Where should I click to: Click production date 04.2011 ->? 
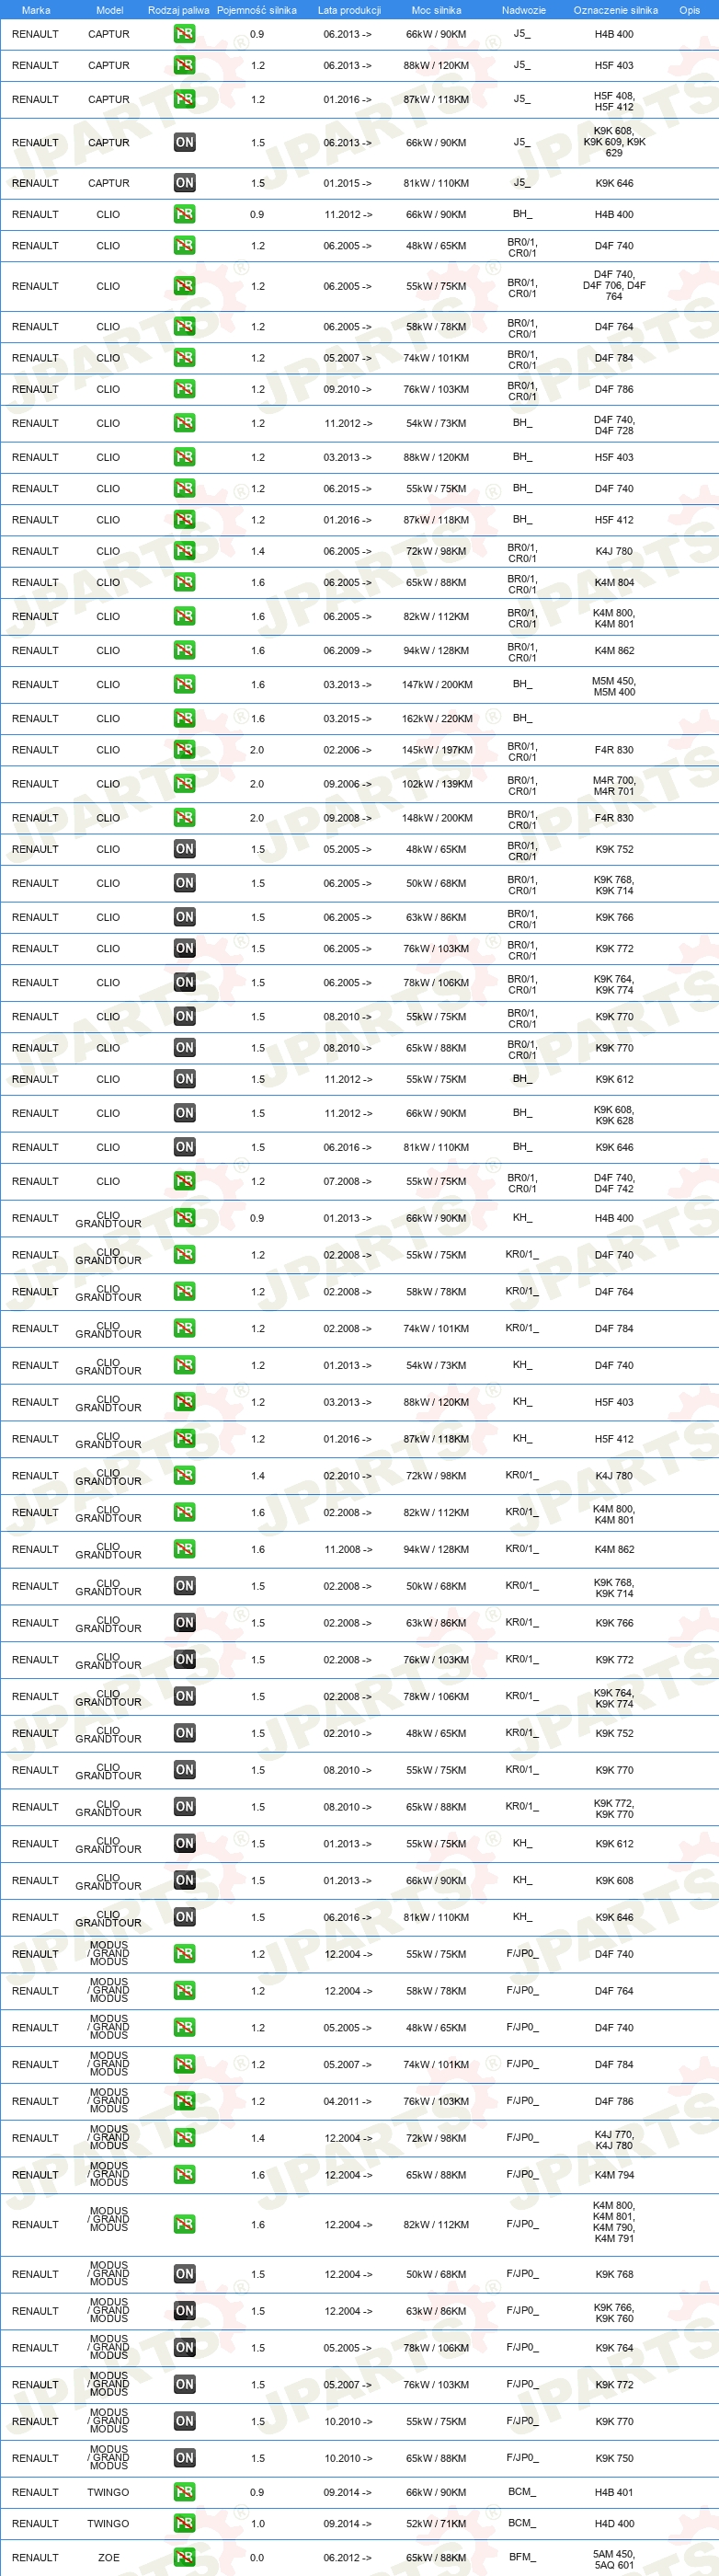348,2100
